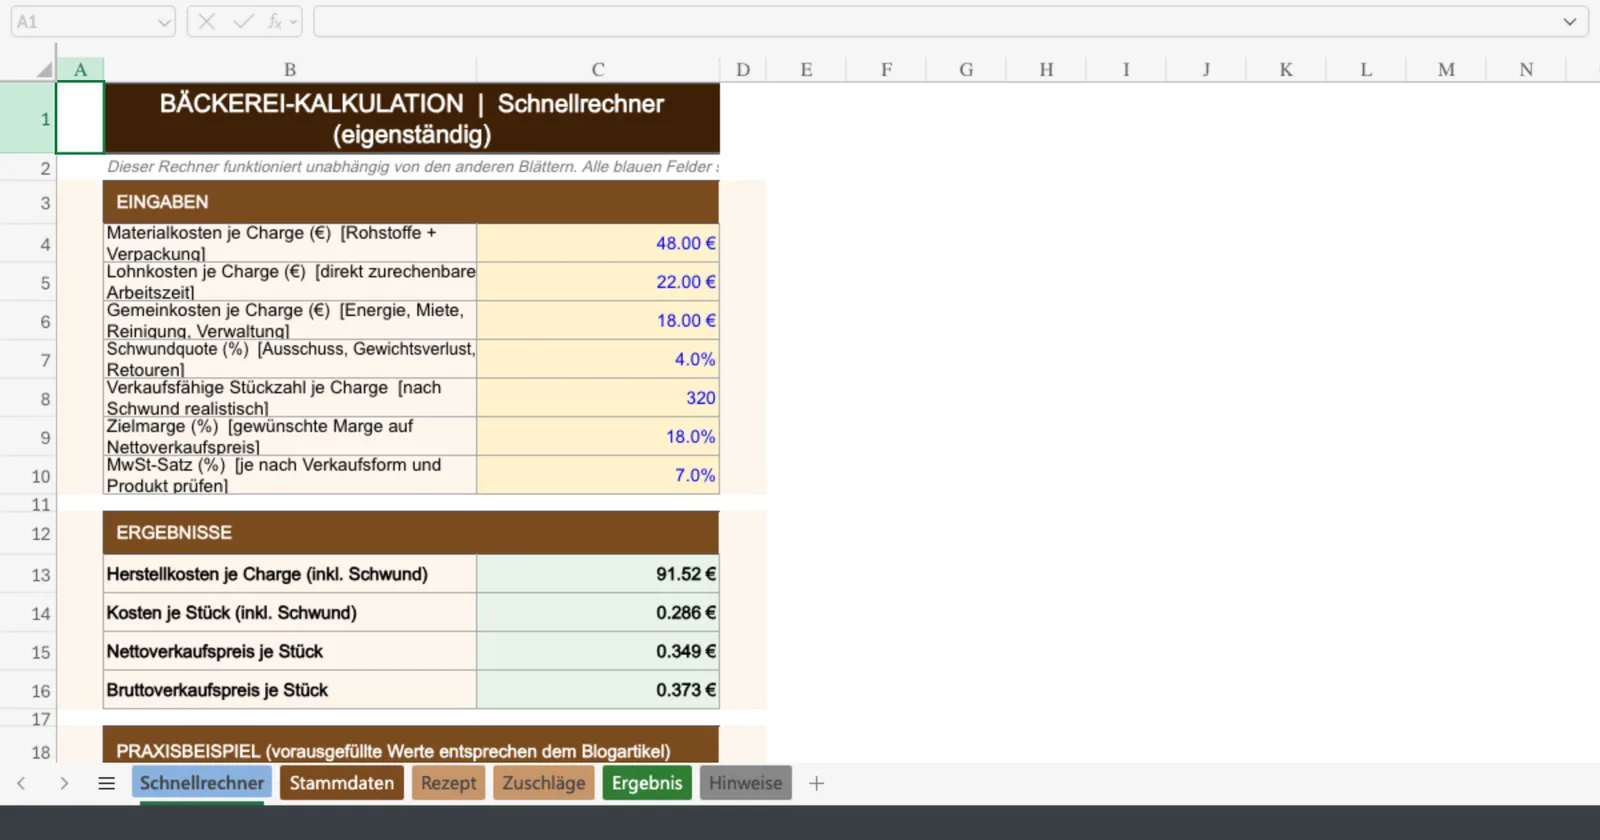Select row 16 header
The image size is (1600, 840).
[x=28, y=691]
